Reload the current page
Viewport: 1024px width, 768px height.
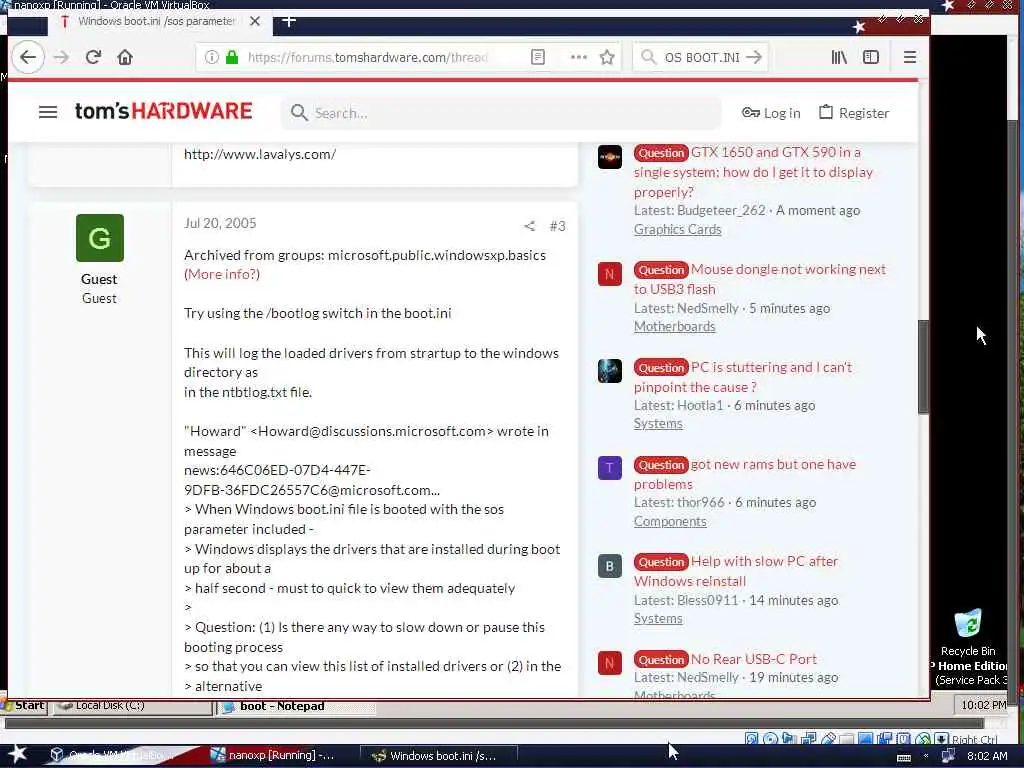point(93,57)
